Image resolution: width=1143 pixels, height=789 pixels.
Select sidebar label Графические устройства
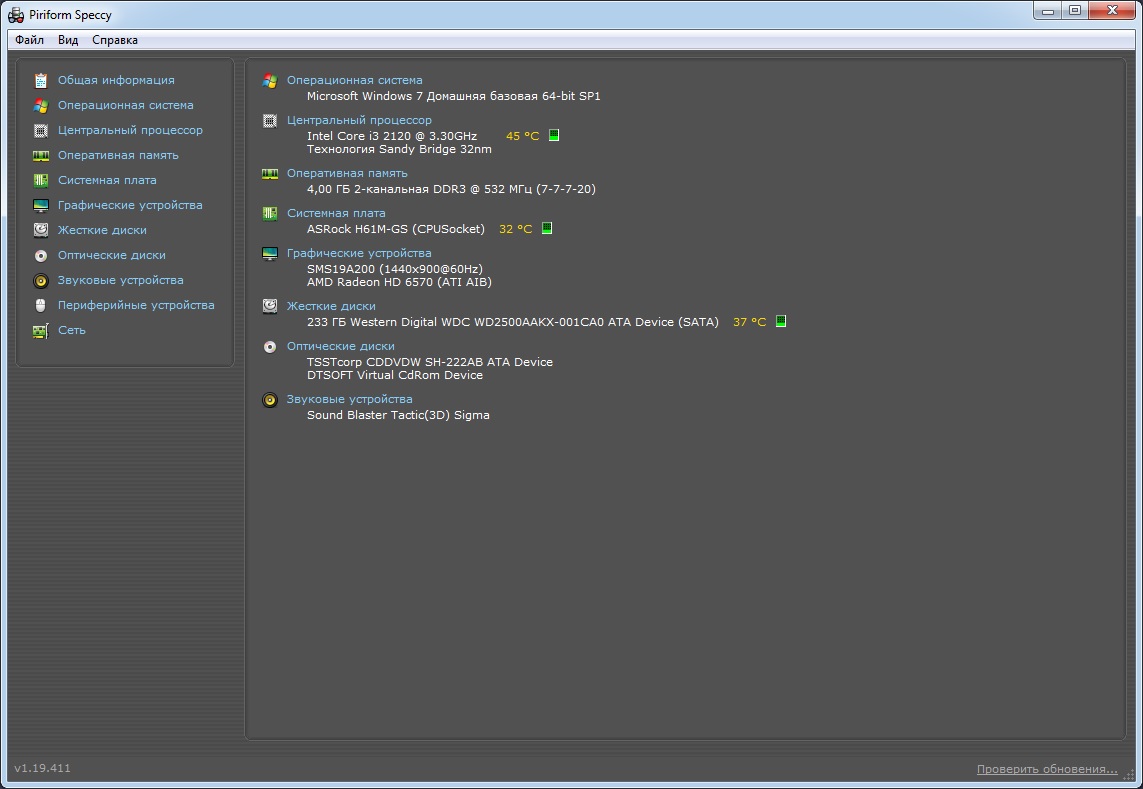[130, 206]
